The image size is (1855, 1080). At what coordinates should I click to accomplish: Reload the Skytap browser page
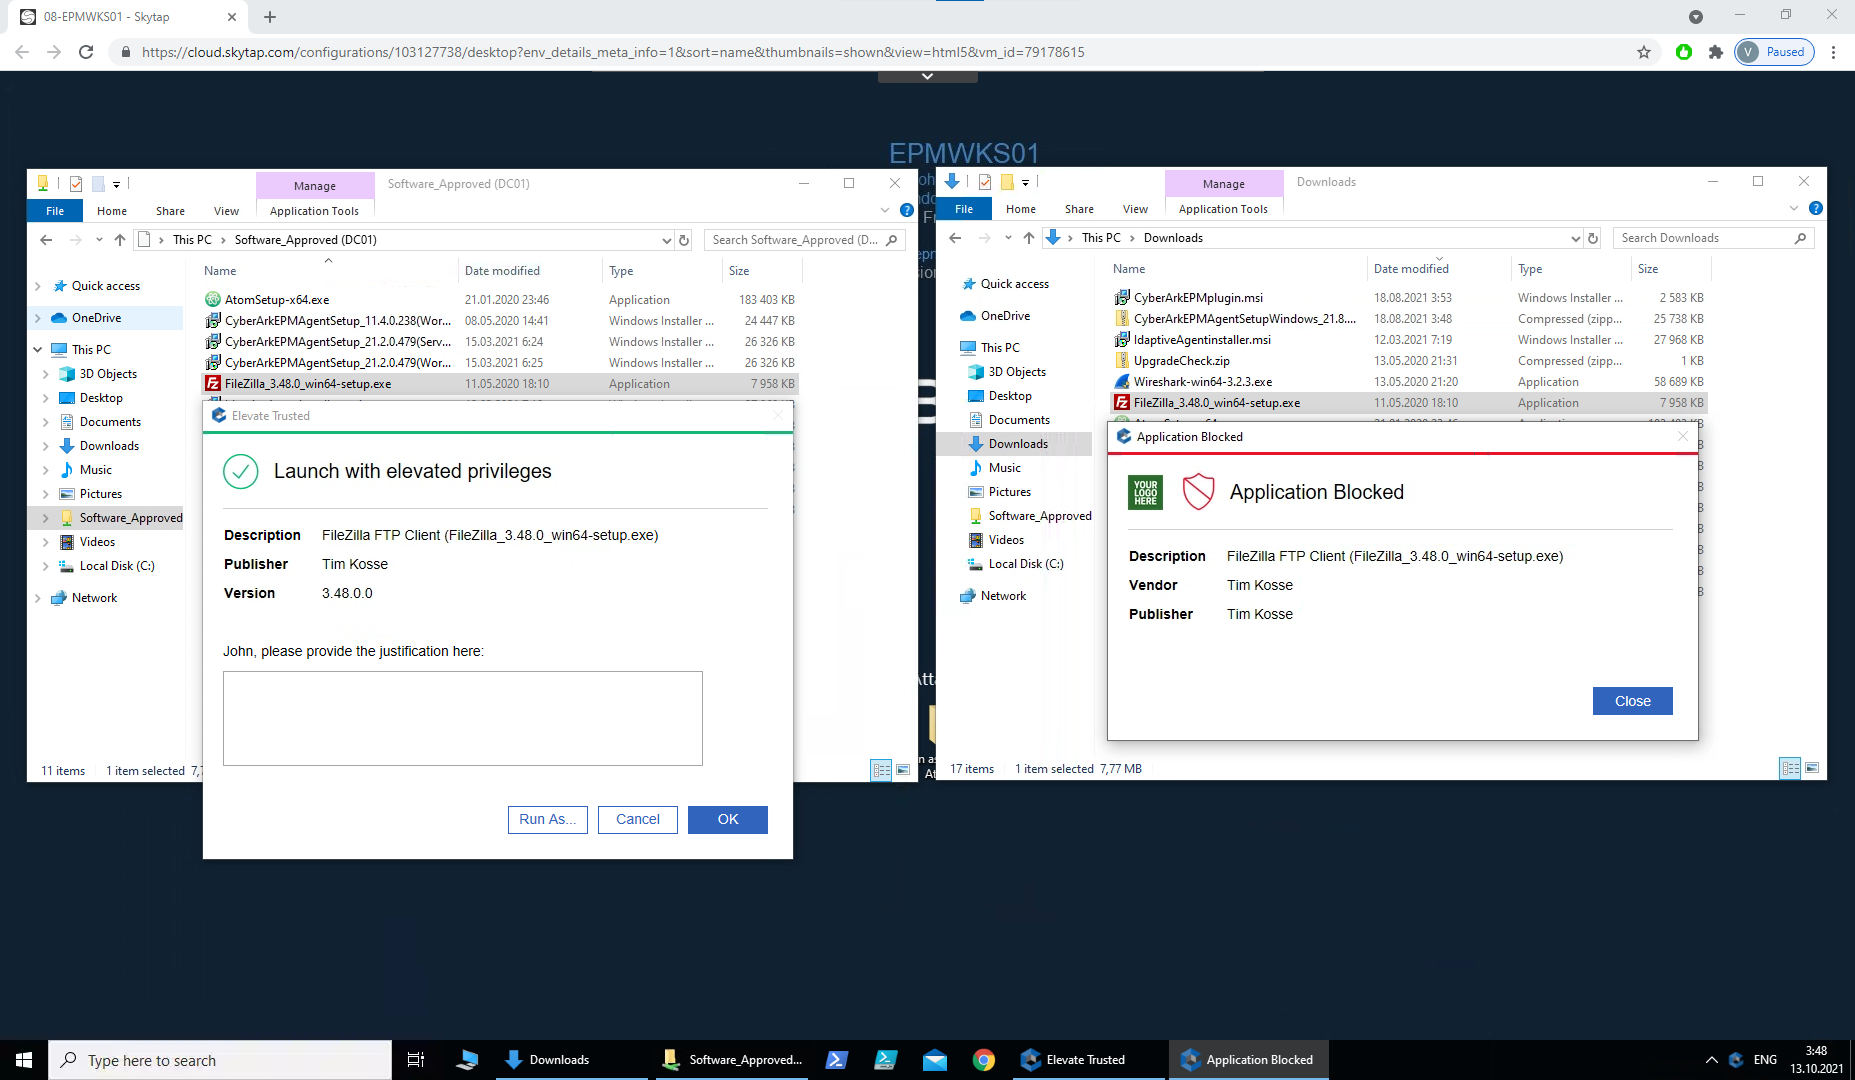[86, 52]
